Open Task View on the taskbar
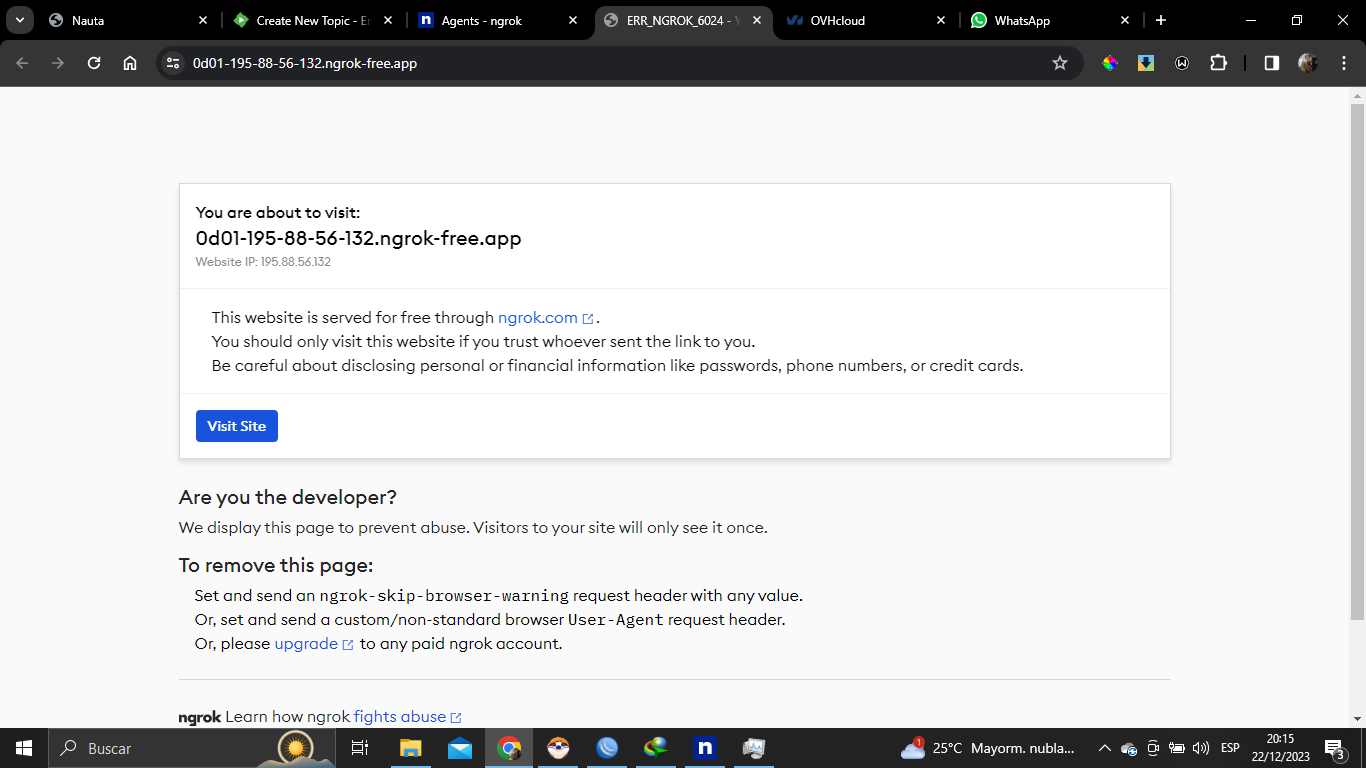The image size is (1366, 768). [x=360, y=748]
